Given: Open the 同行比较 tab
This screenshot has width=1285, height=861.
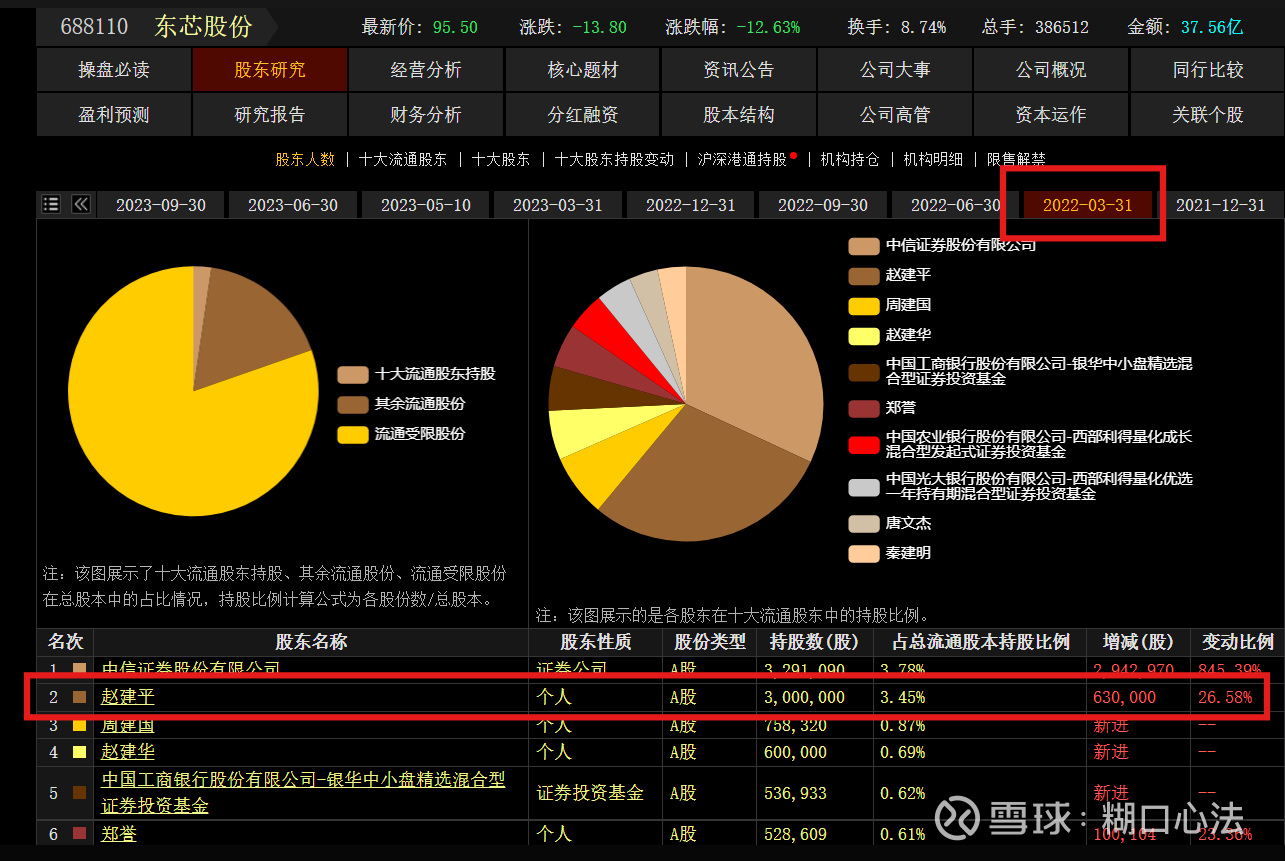Looking at the screenshot, I should [x=1208, y=70].
